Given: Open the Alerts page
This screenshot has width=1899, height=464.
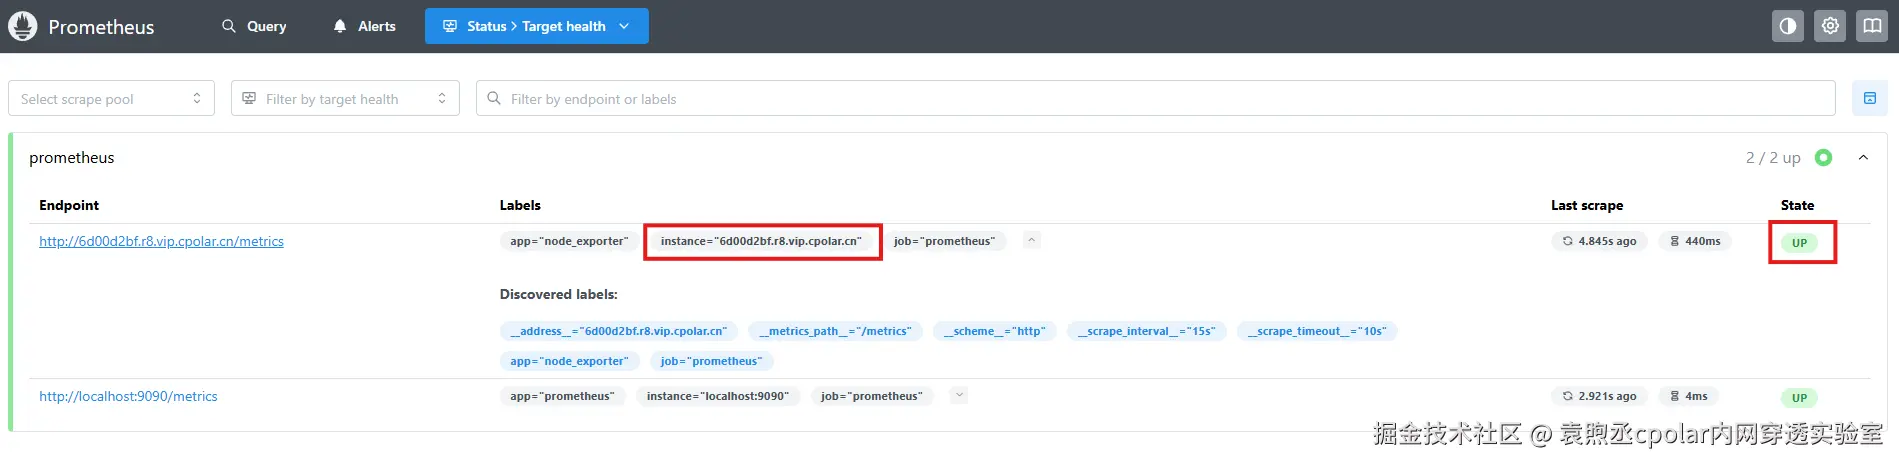Looking at the screenshot, I should coord(364,26).
